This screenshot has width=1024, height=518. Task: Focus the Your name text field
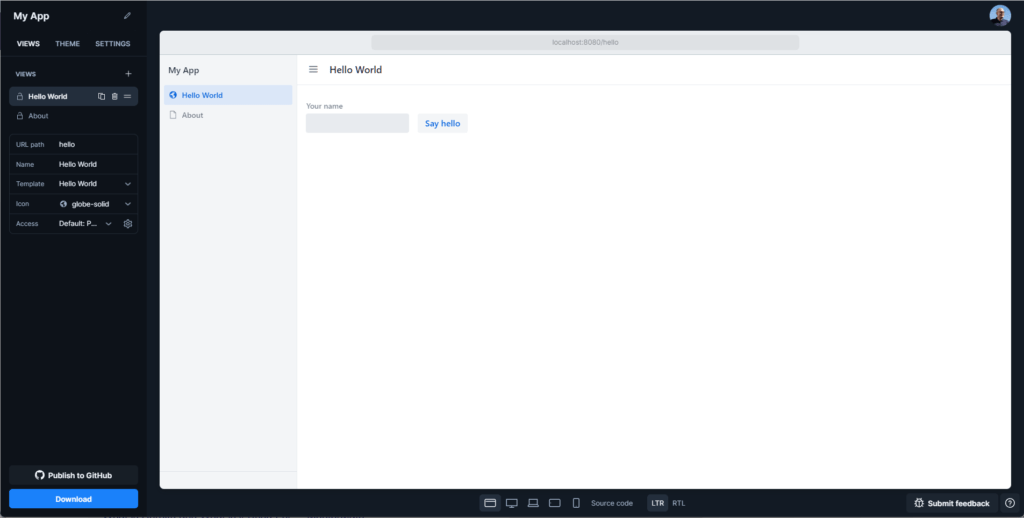click(x=357, y=123)
